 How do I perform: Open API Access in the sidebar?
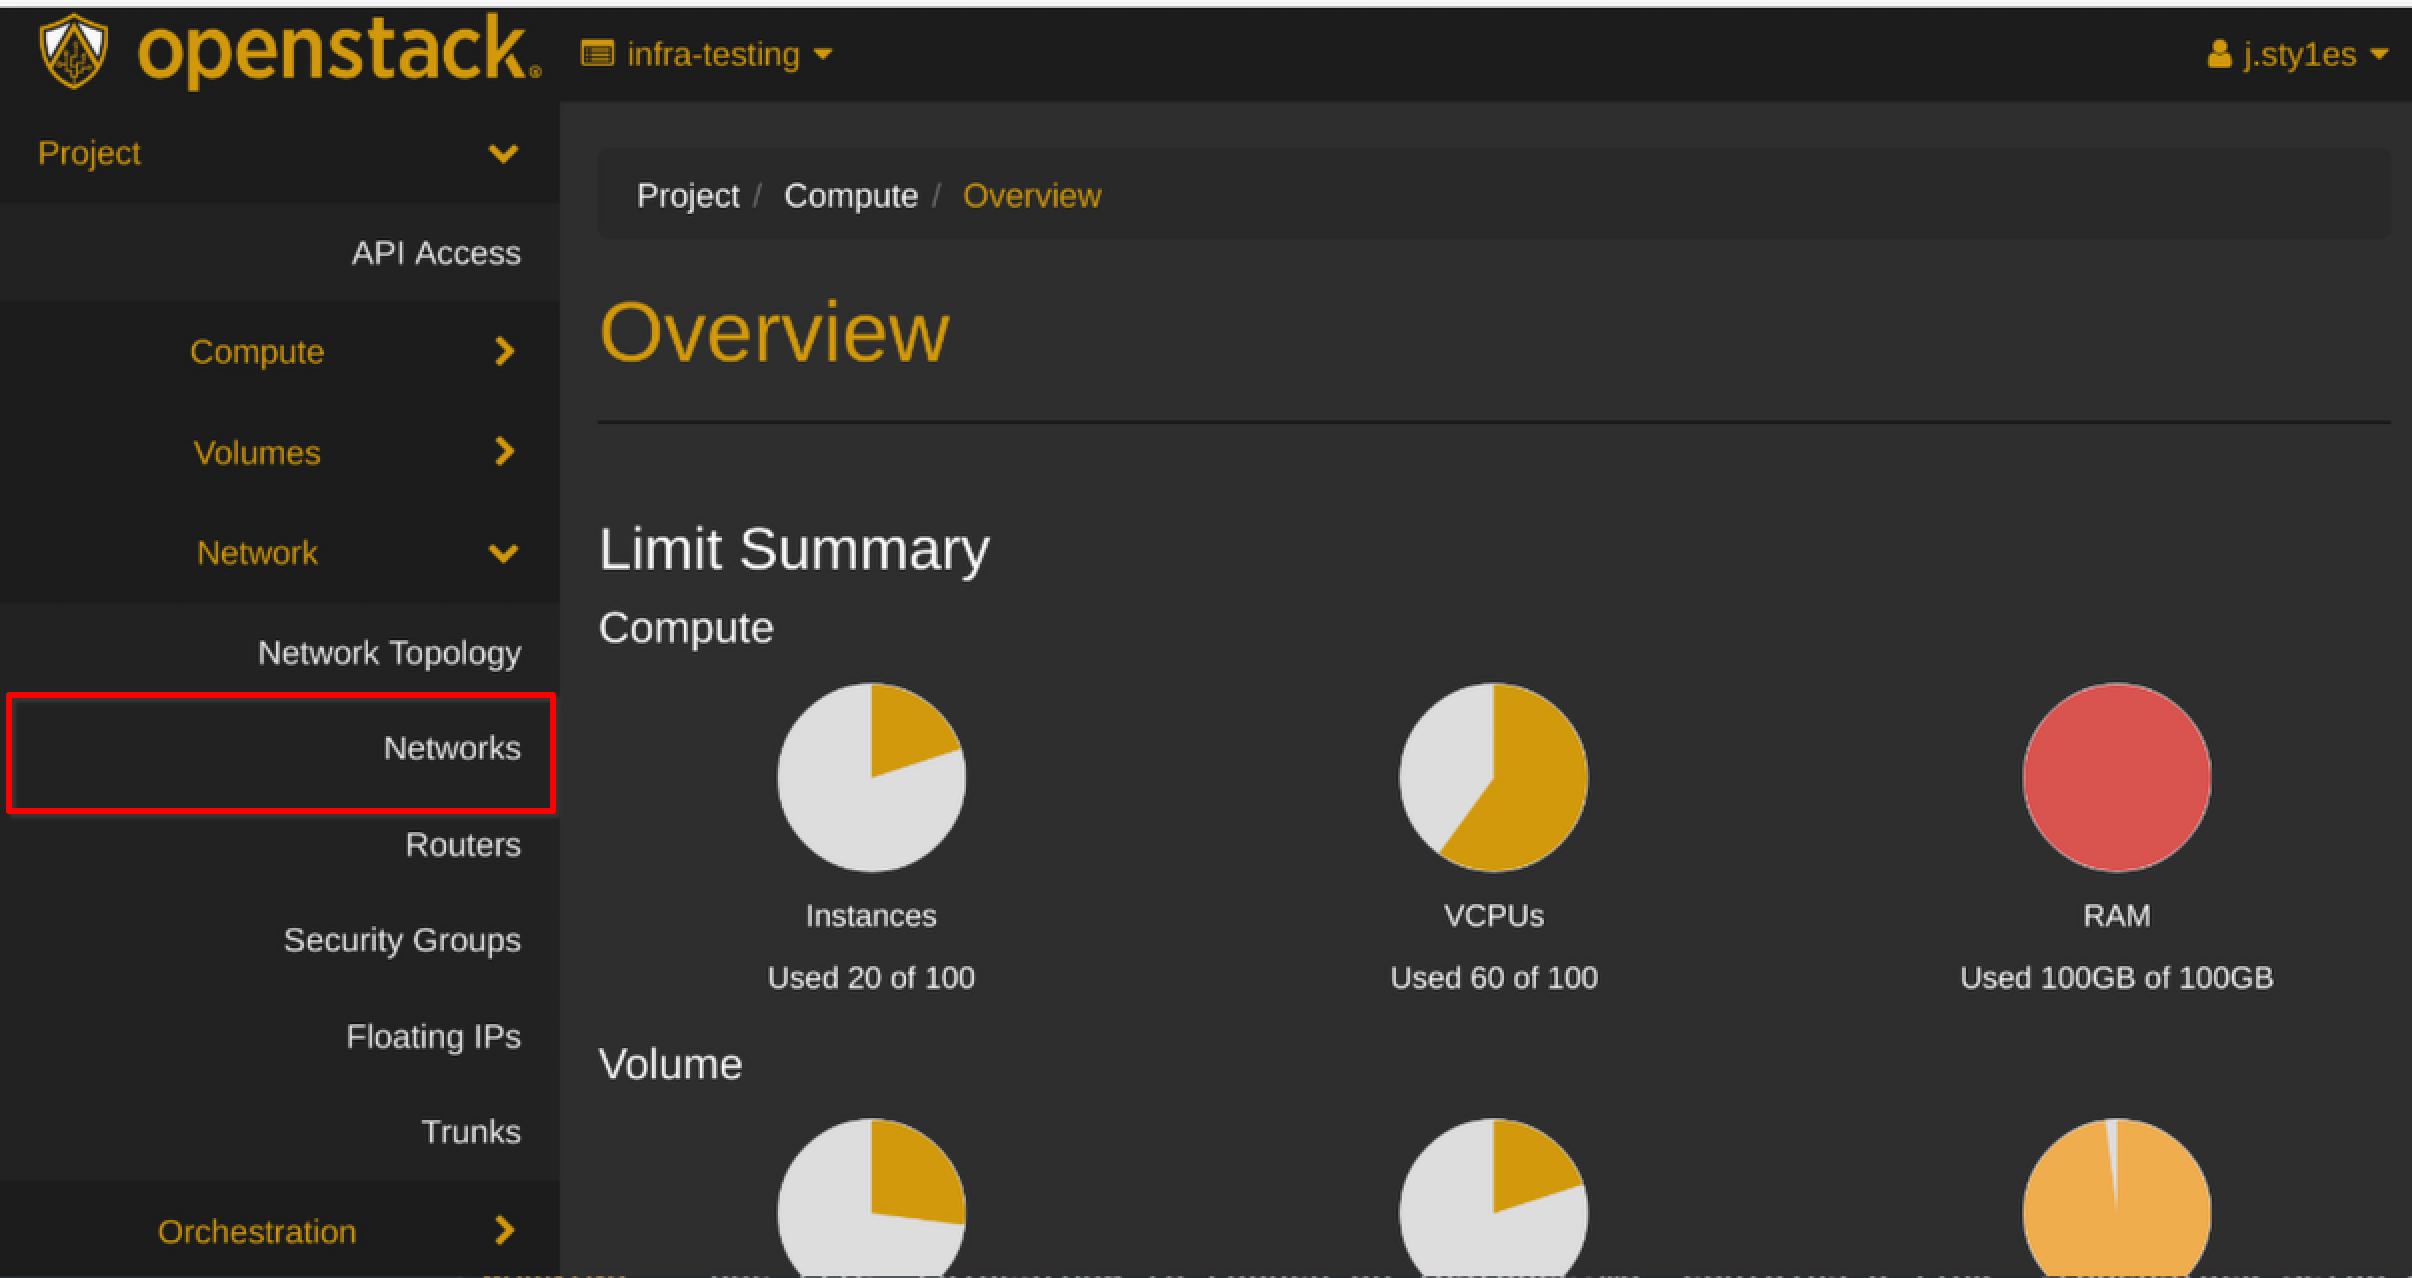click(436, 253)
